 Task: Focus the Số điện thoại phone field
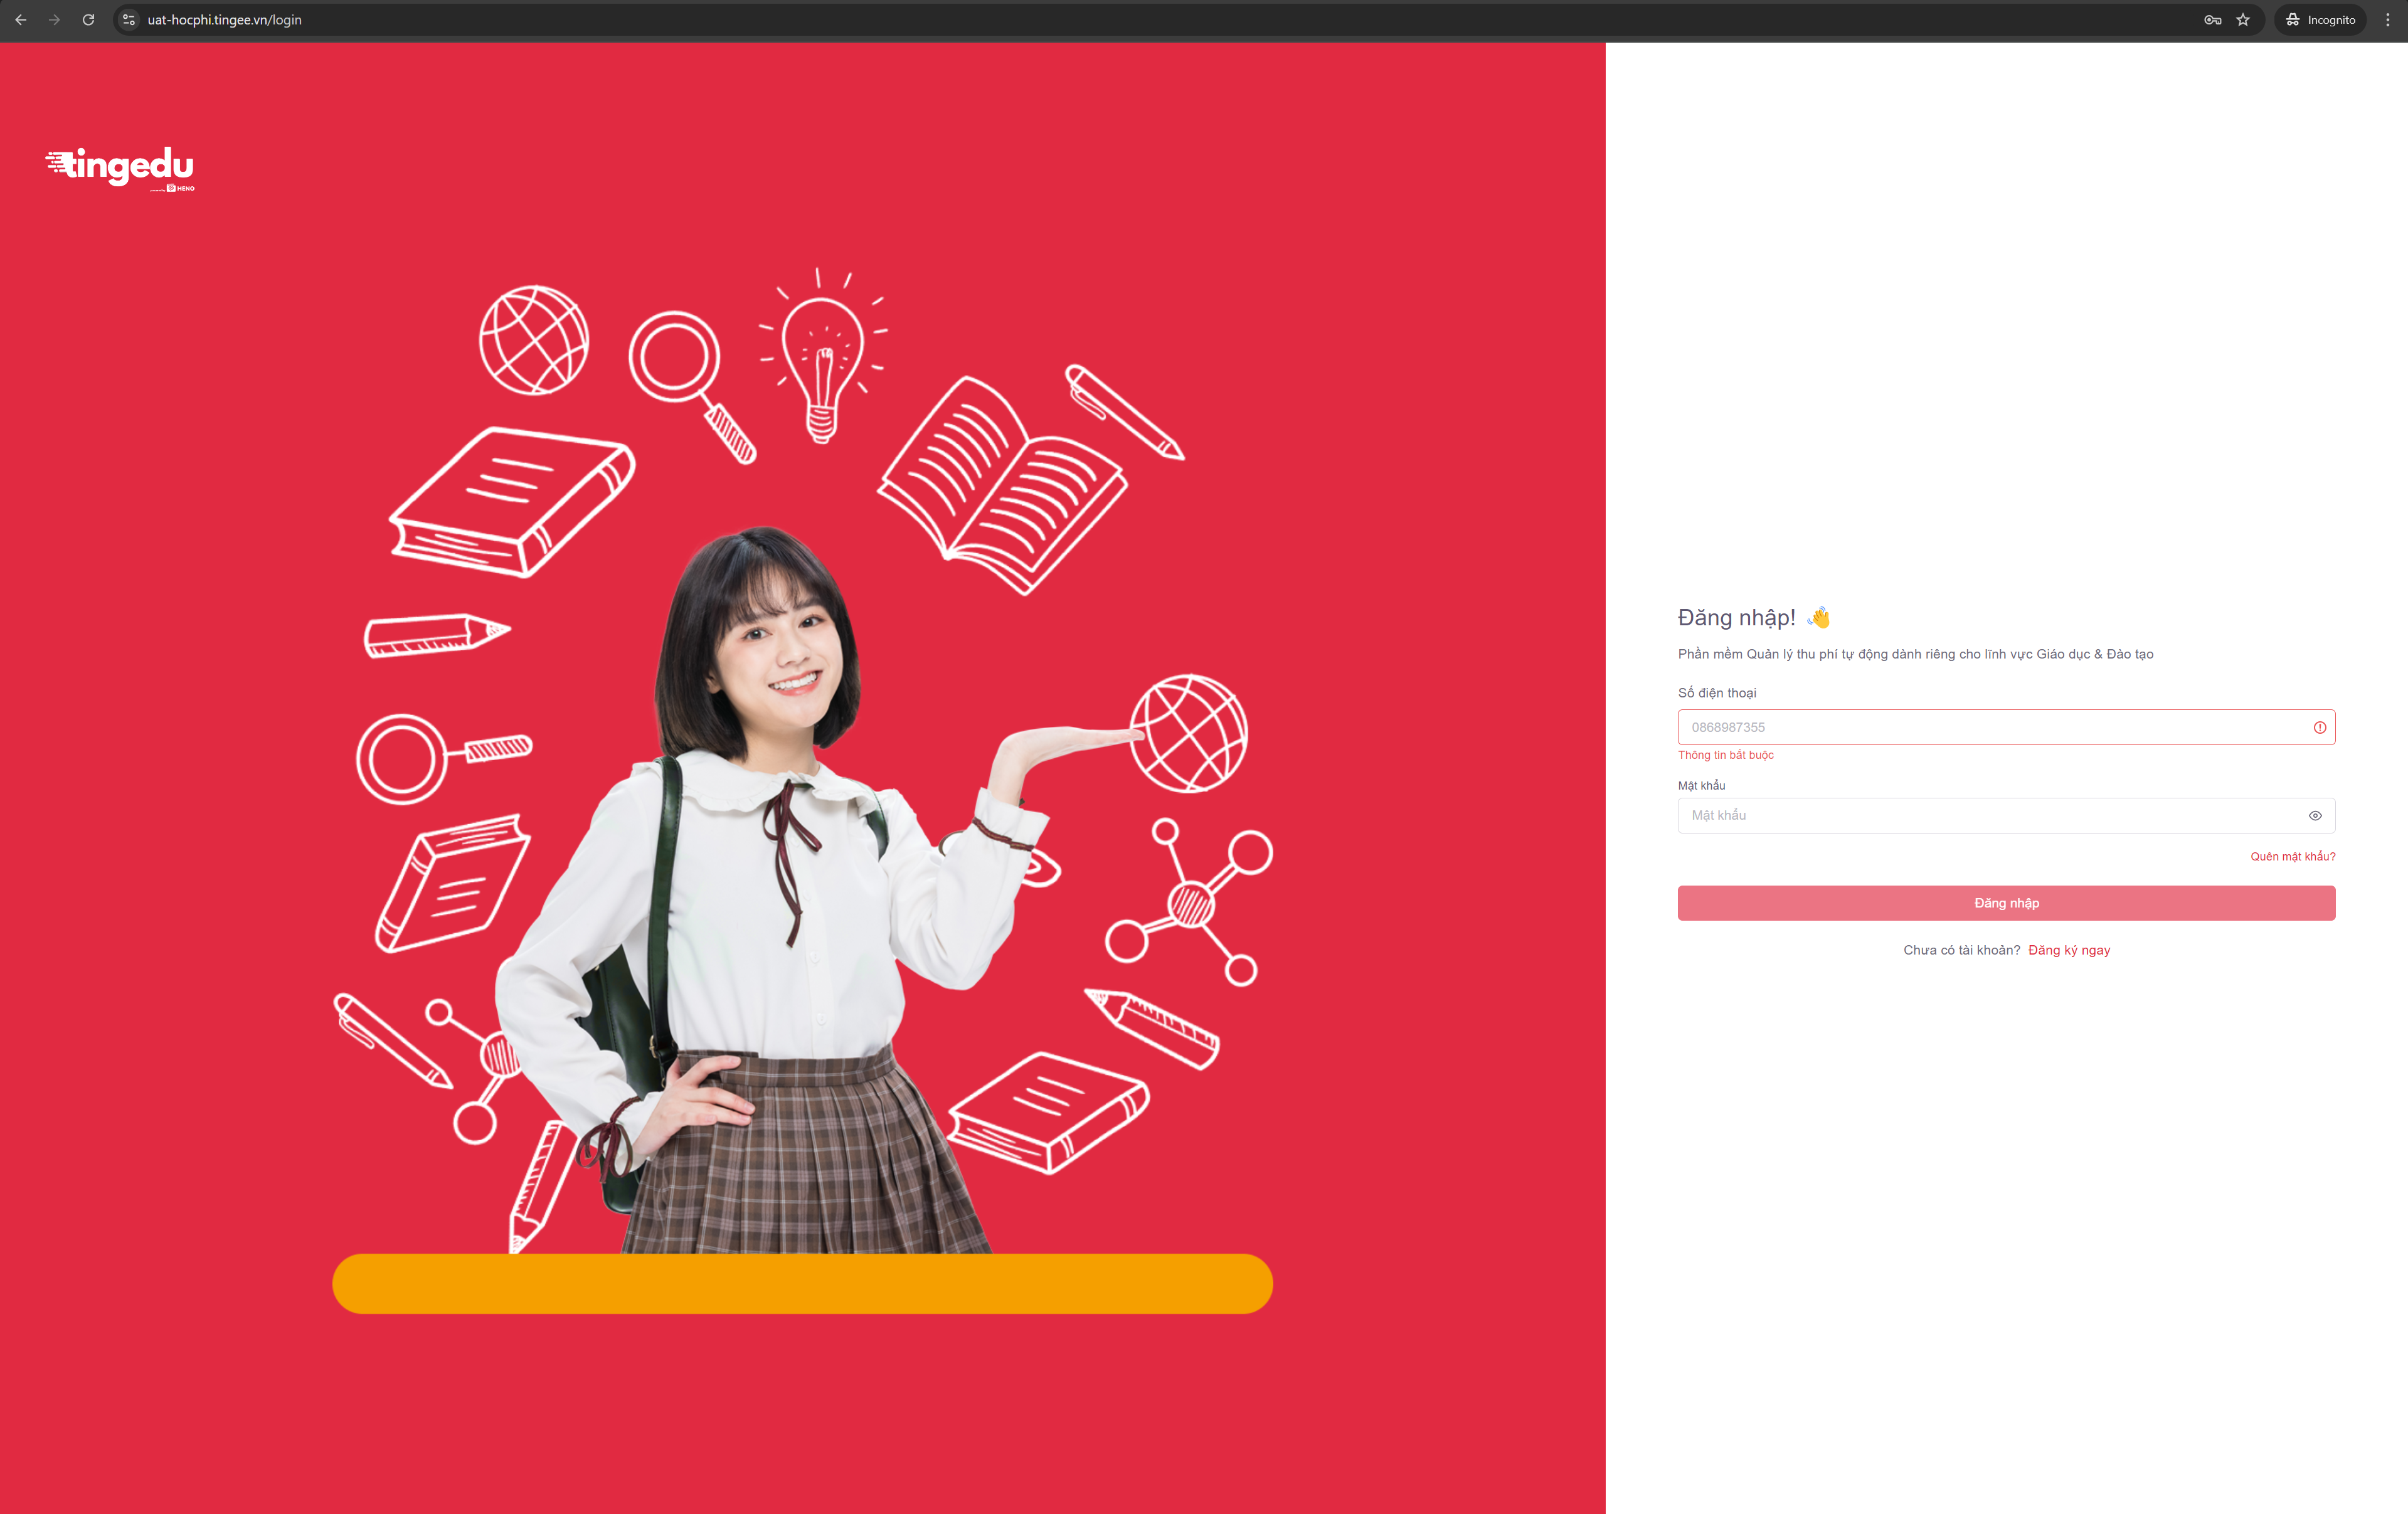[x=1990, y=727]
